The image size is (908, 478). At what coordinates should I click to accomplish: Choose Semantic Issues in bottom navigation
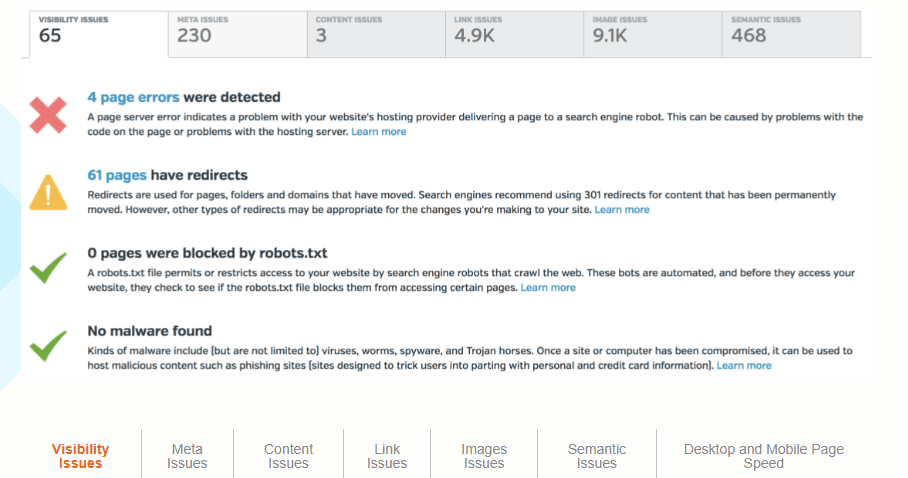597,456
